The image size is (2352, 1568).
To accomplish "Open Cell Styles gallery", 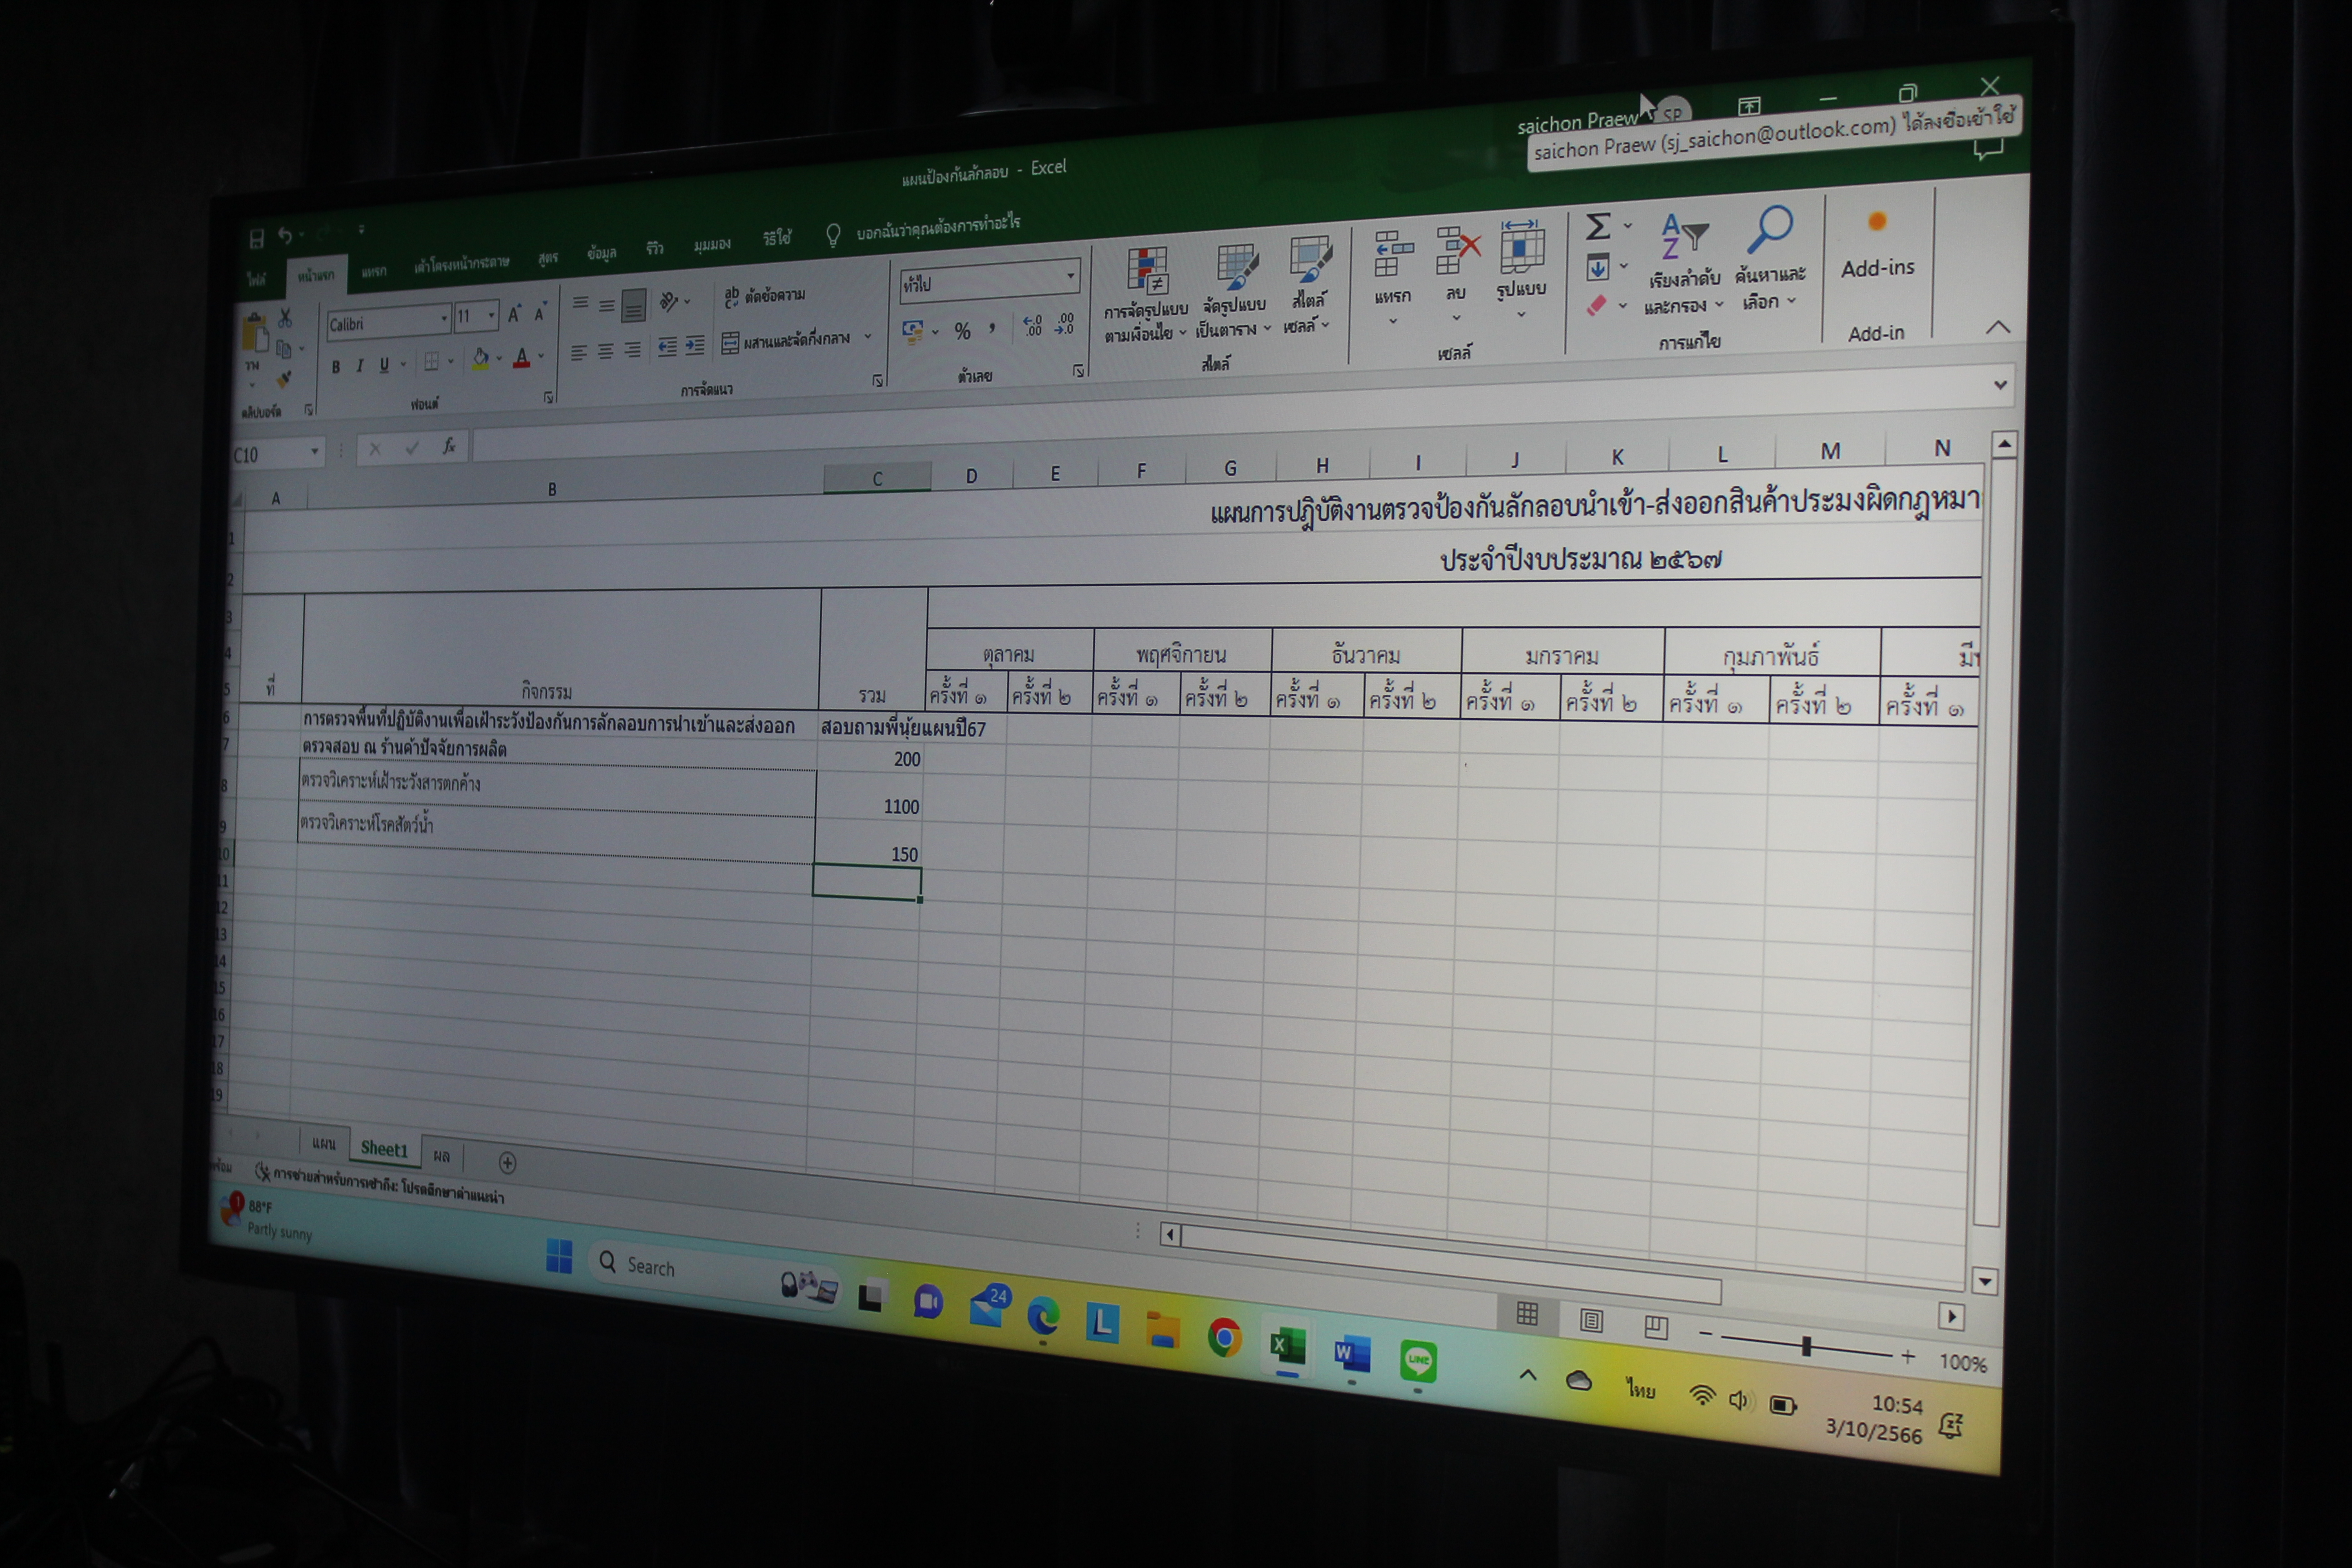I will pyautogui.click(x=1308, y=285).
